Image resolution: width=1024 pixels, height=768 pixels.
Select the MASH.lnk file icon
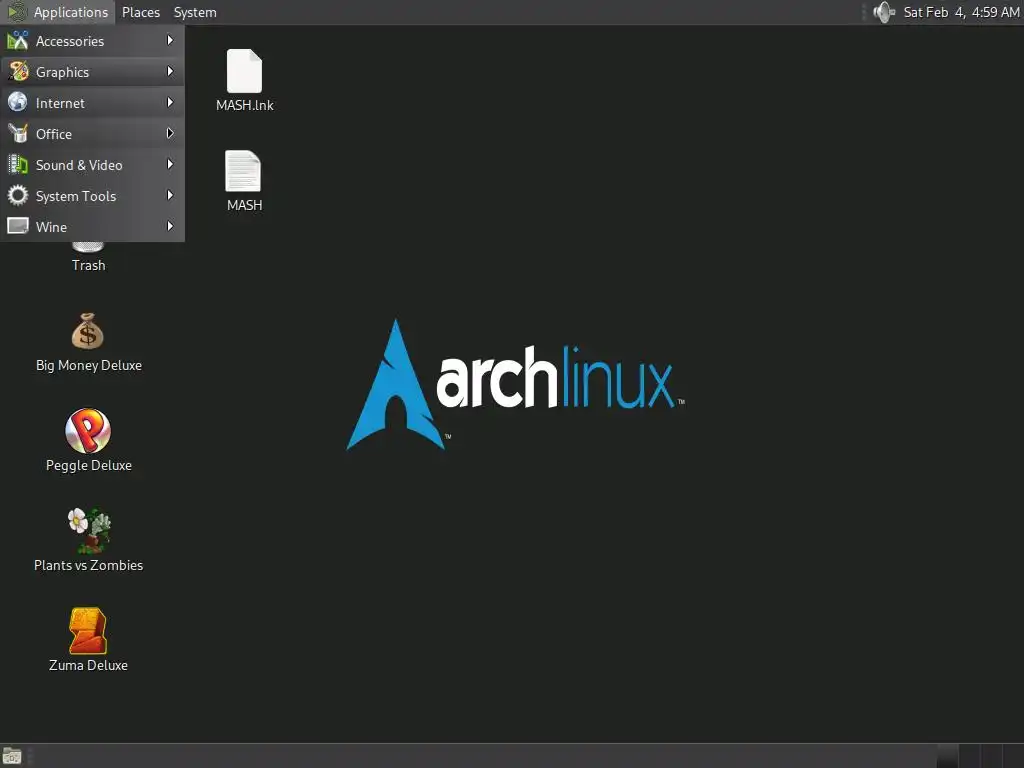coord(244,71)
